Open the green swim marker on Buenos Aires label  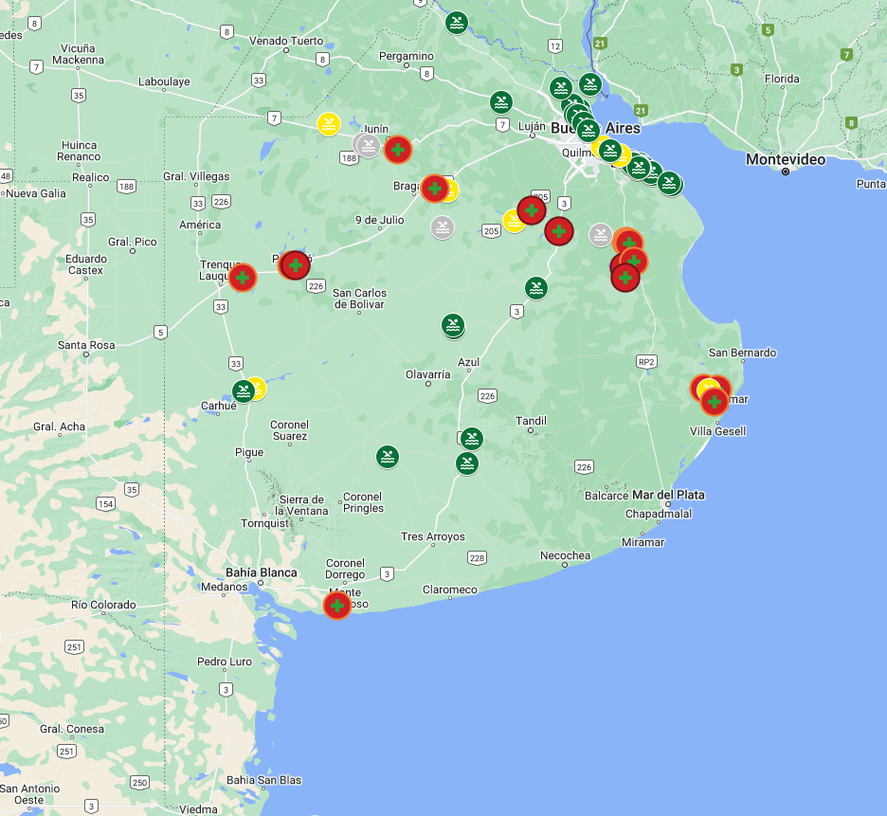[588, 131]
